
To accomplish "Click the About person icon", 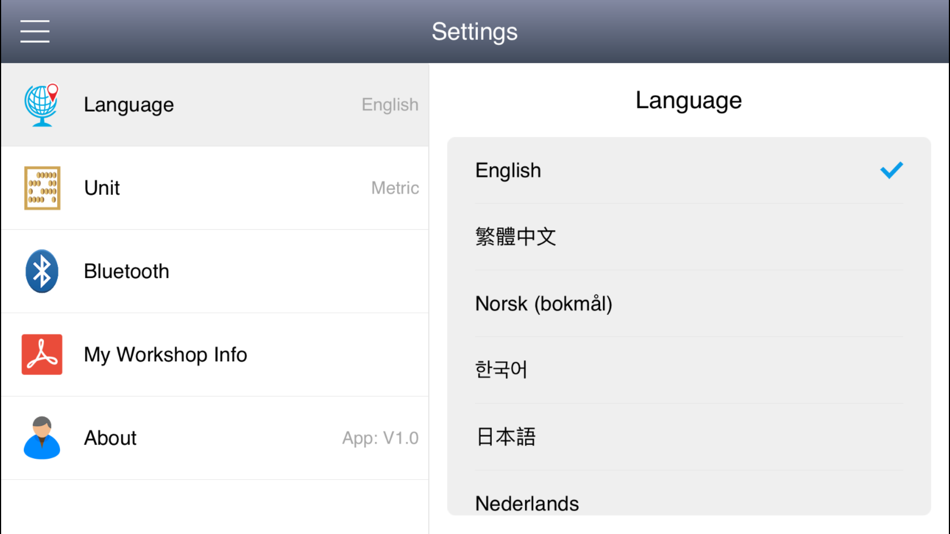I will (42, 438).
